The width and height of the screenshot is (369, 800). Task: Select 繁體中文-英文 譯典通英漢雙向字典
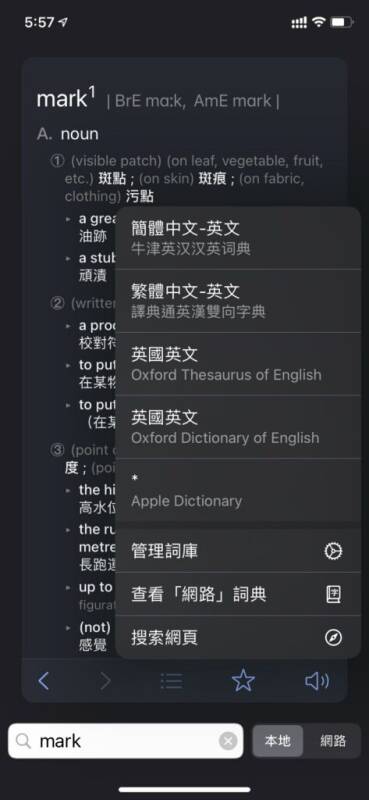[x=238, y=301]
